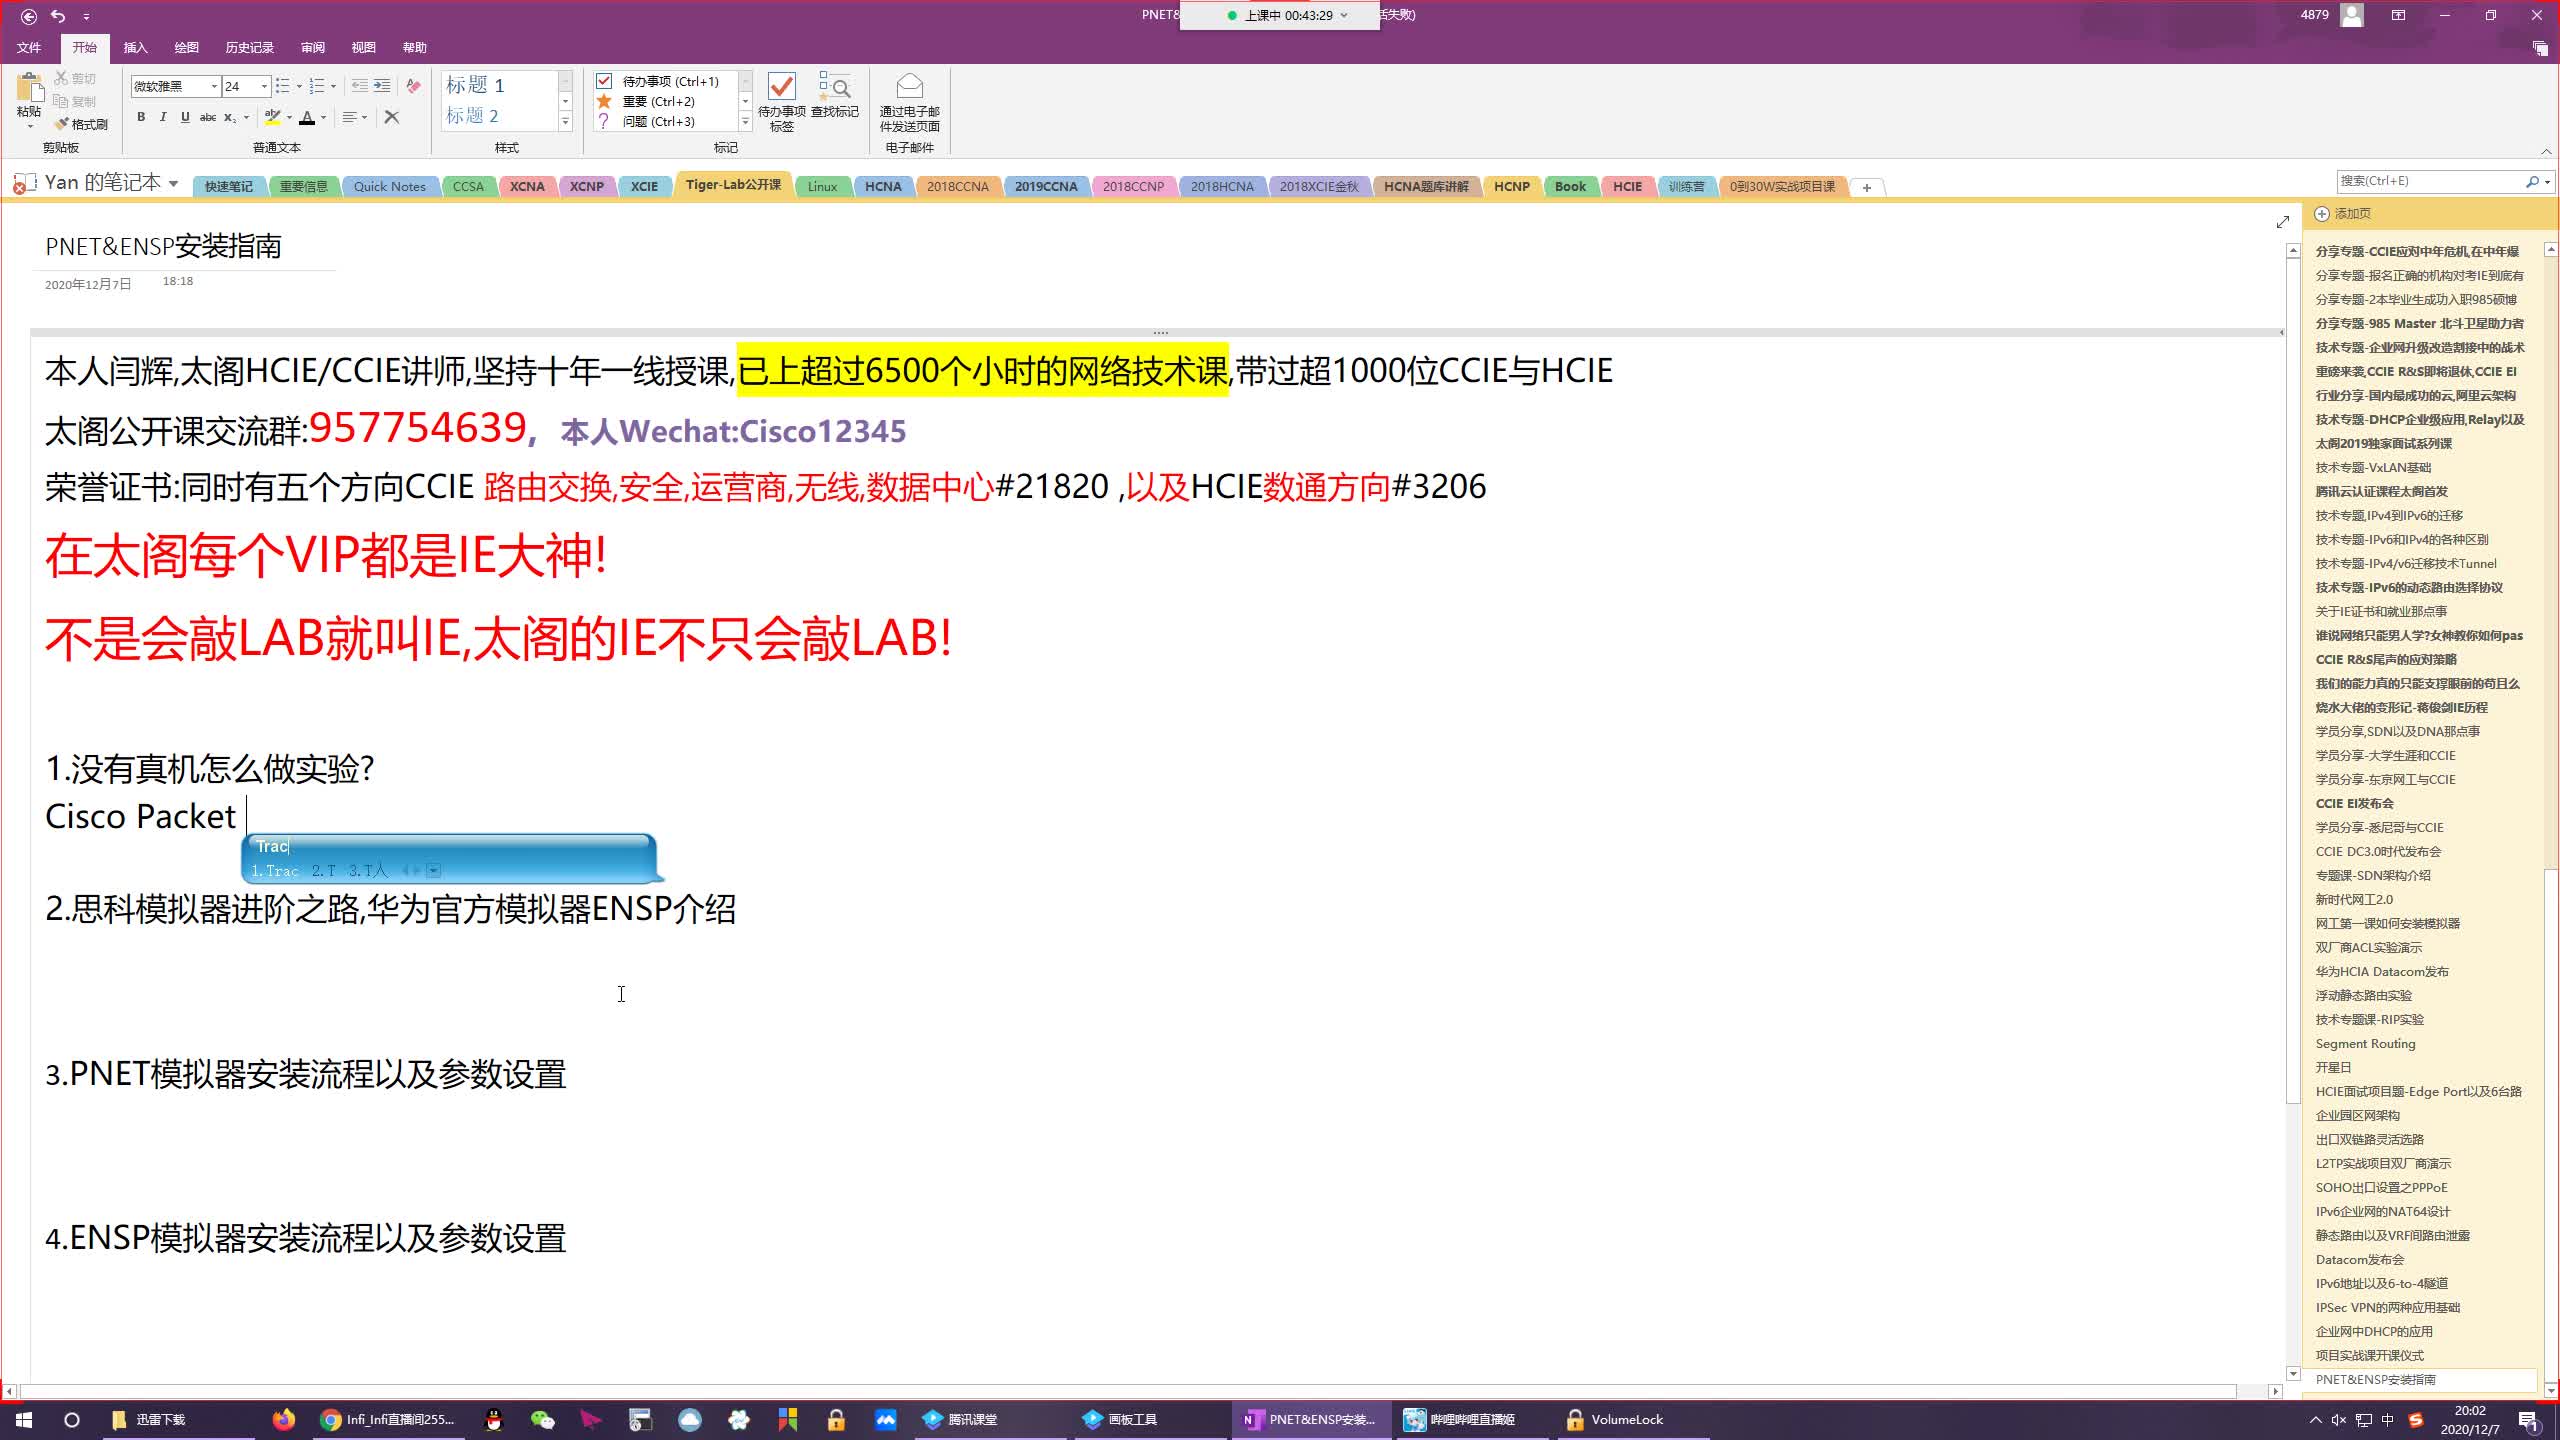The width and height of the screenshot is (2560, 1440).
Task: Open the Linux section tab
Action: tap(822, 186)
